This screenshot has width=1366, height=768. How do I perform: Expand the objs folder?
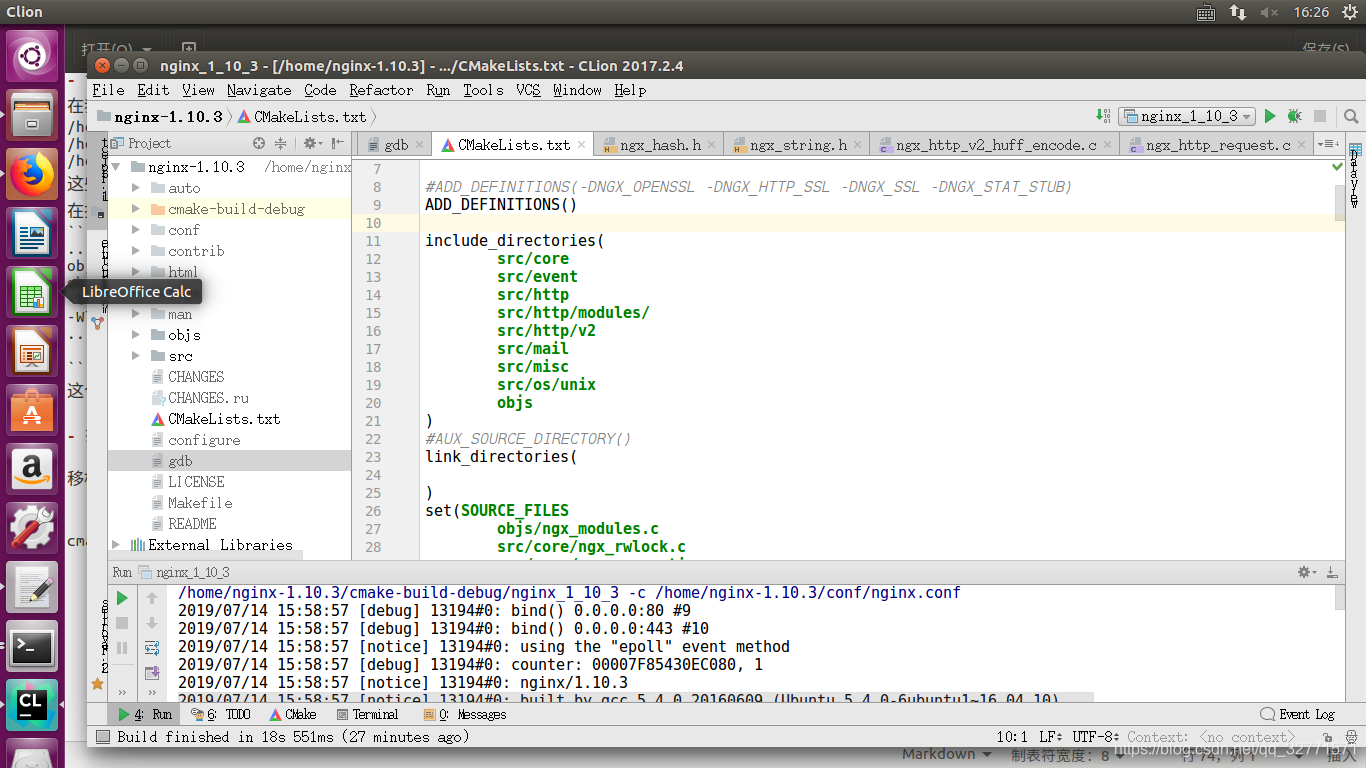pyautogui.click(x=136, y=335)
